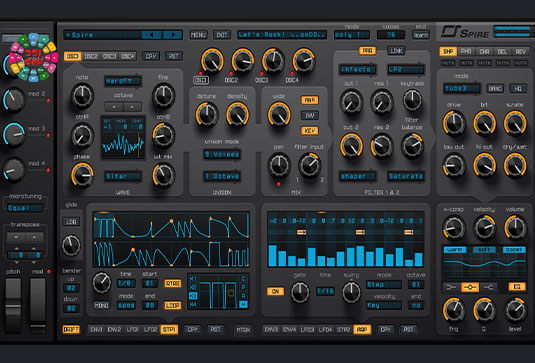Screen dimensions: 535x363
Task: Load the next preset with right arrow
Action: [173, 35]
